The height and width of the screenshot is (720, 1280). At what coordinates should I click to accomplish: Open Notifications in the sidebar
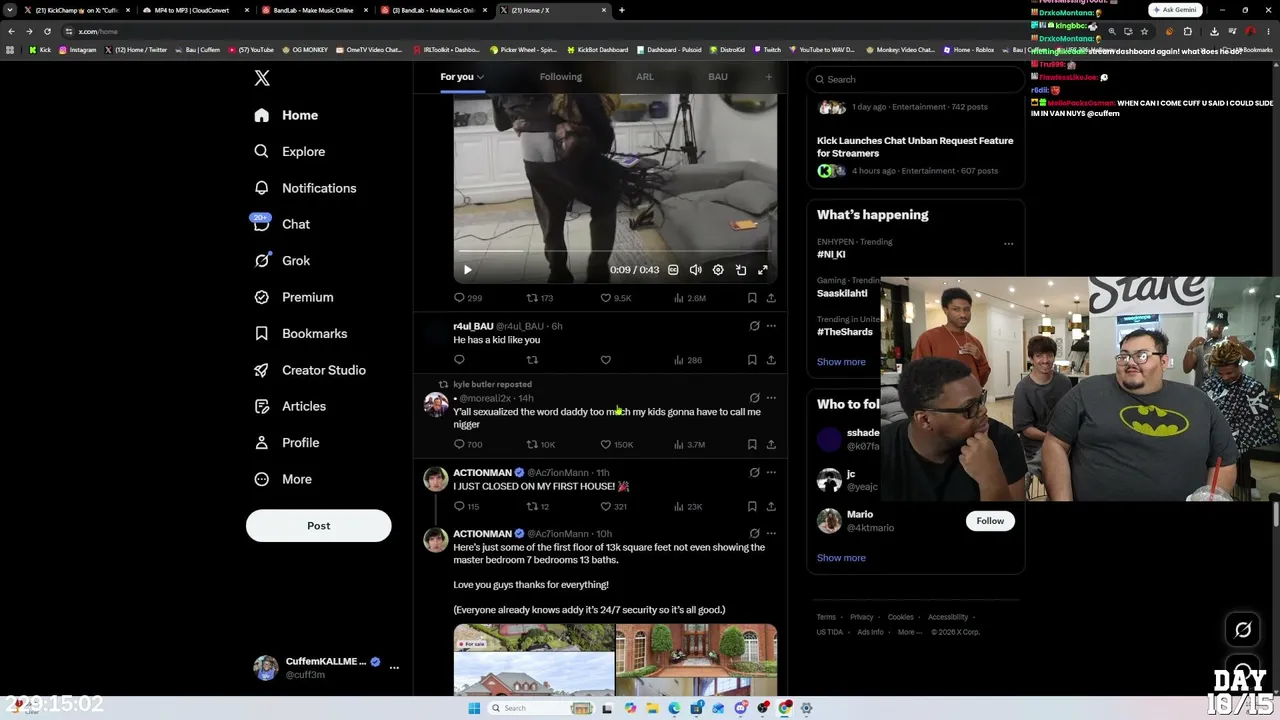pyautogui.click(x=305, y=188)
